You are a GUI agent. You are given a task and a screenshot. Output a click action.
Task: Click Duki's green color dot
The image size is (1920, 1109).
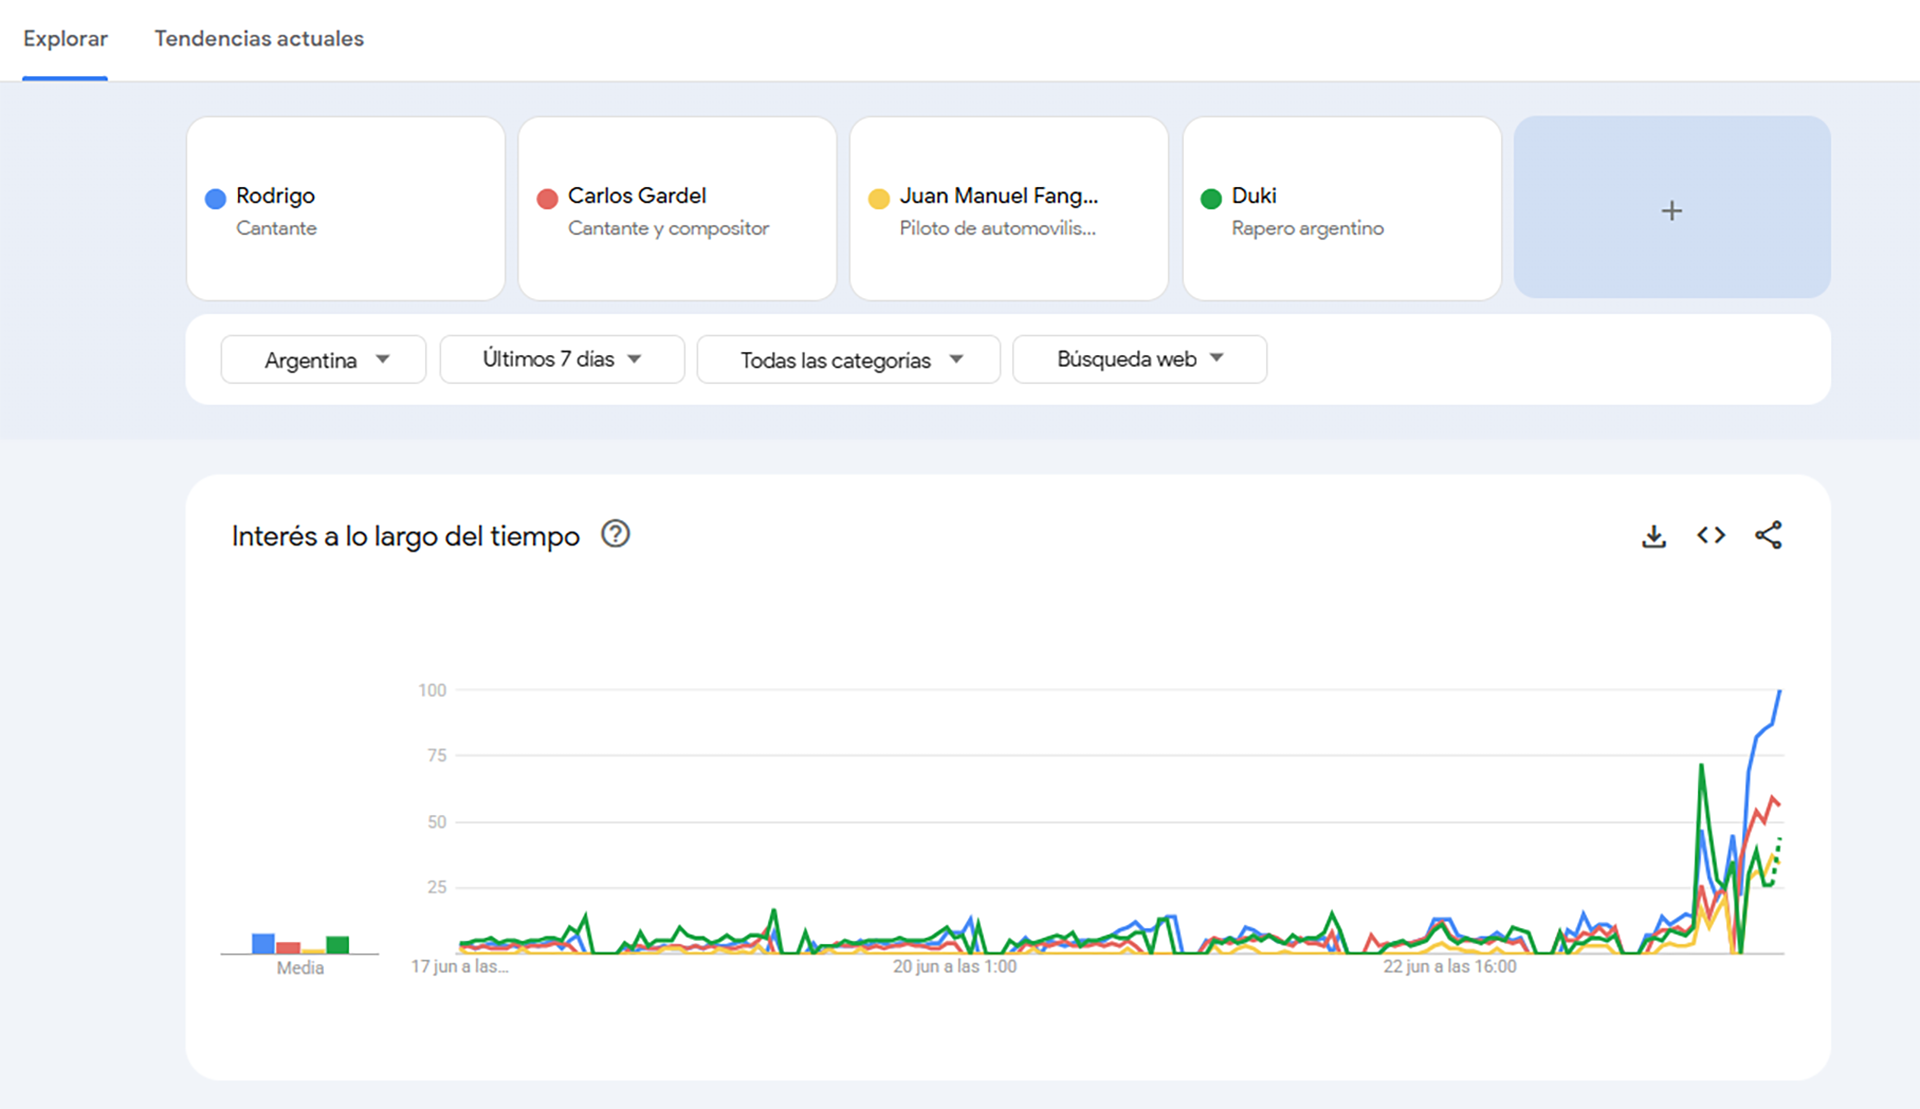coord(1211,198)
